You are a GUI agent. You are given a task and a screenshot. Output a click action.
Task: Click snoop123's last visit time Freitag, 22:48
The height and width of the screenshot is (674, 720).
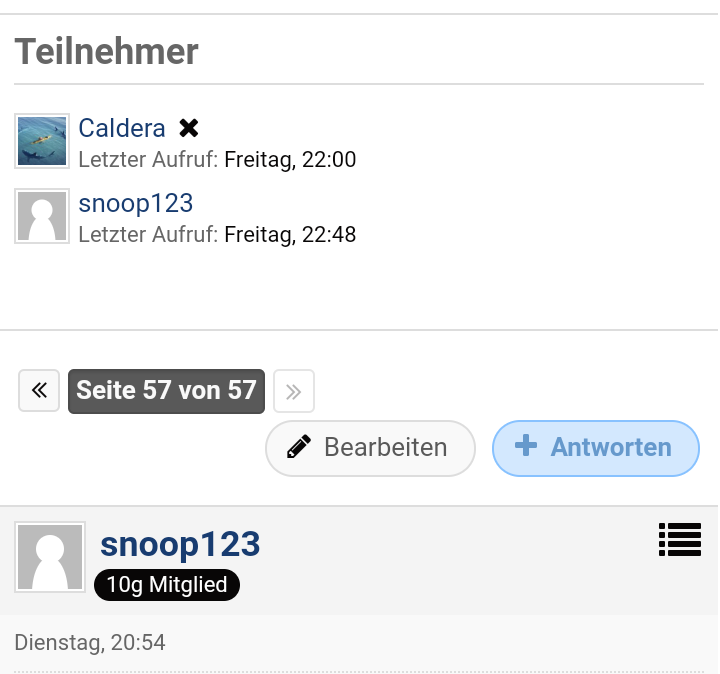click(290, 235)
